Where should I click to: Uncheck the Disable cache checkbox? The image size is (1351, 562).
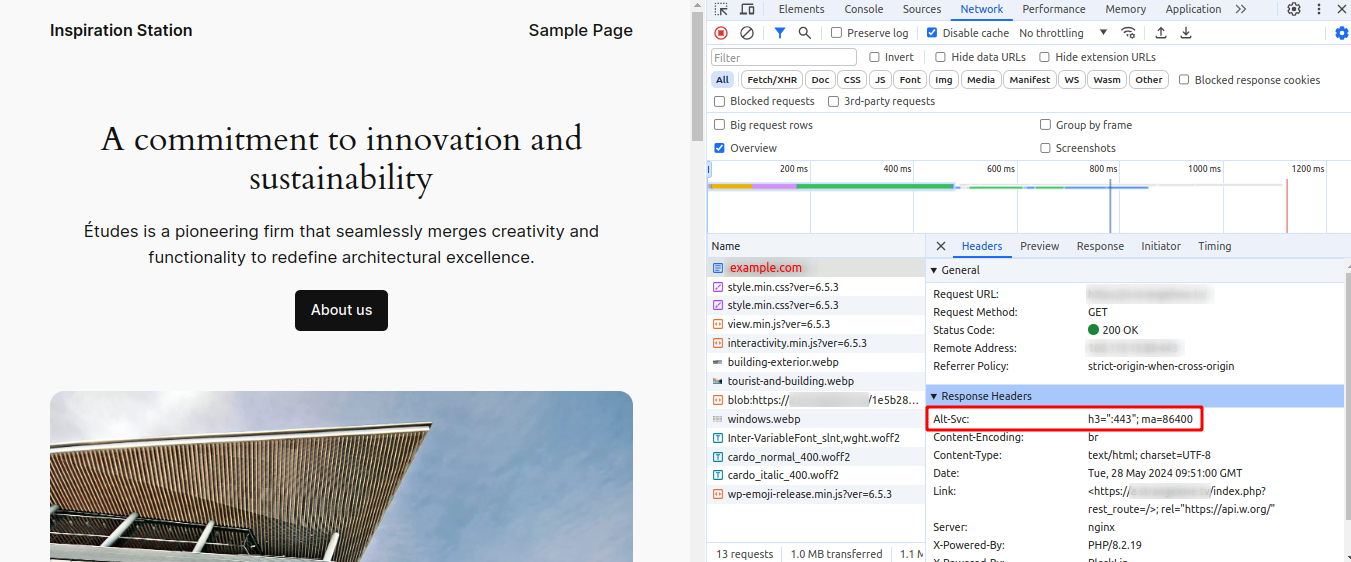coord(932,33)
